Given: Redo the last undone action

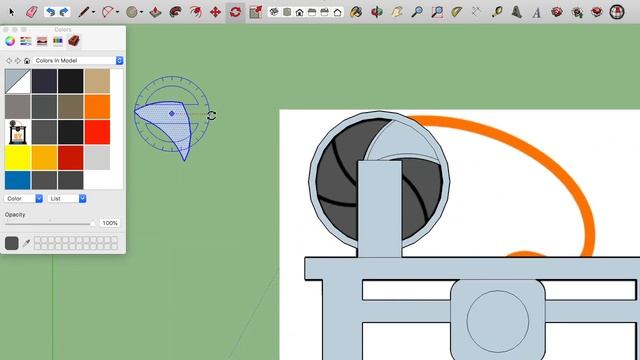Looking at the screenshot, I should 64,12.
